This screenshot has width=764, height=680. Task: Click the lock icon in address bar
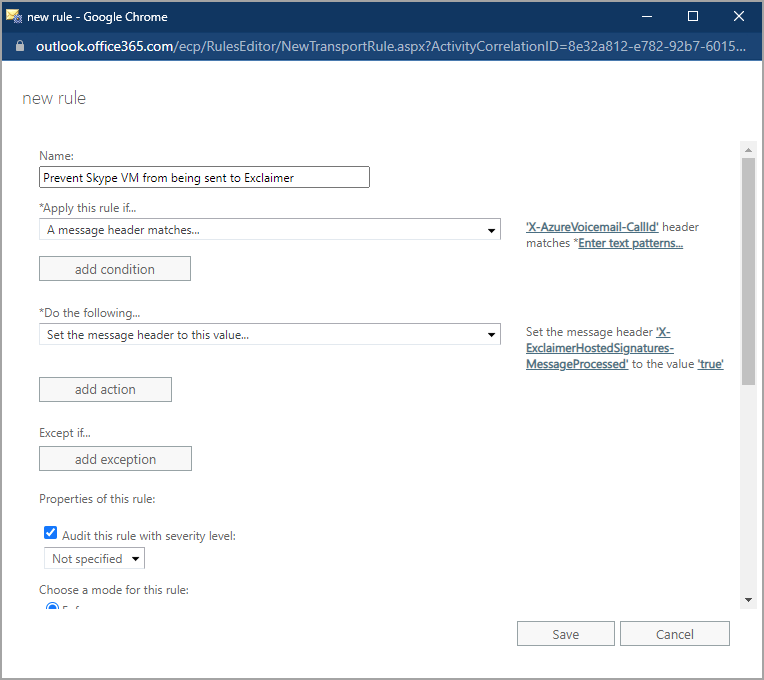click(18, 47)
